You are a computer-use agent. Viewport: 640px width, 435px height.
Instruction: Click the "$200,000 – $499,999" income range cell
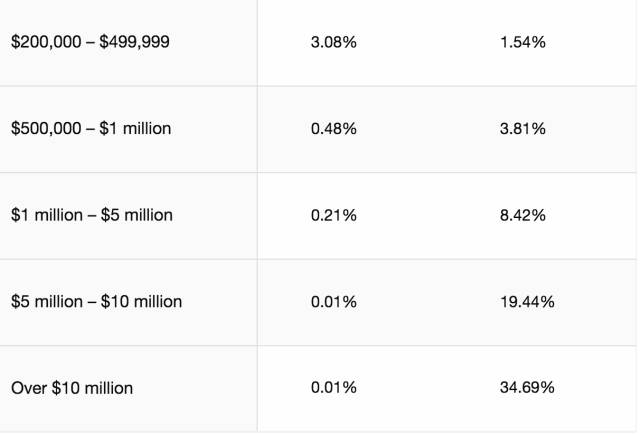[90, 43]
